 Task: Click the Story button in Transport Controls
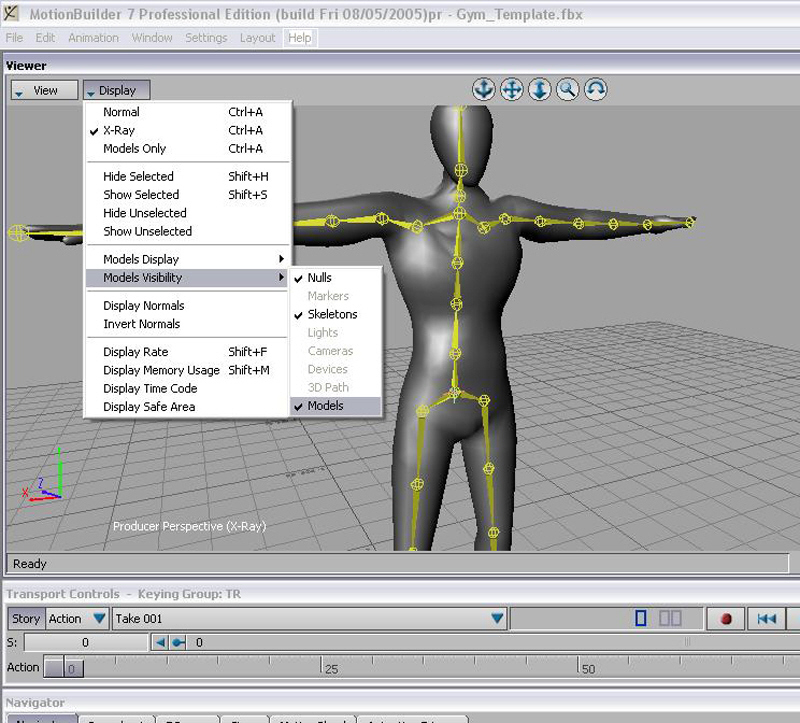(26, 619)
